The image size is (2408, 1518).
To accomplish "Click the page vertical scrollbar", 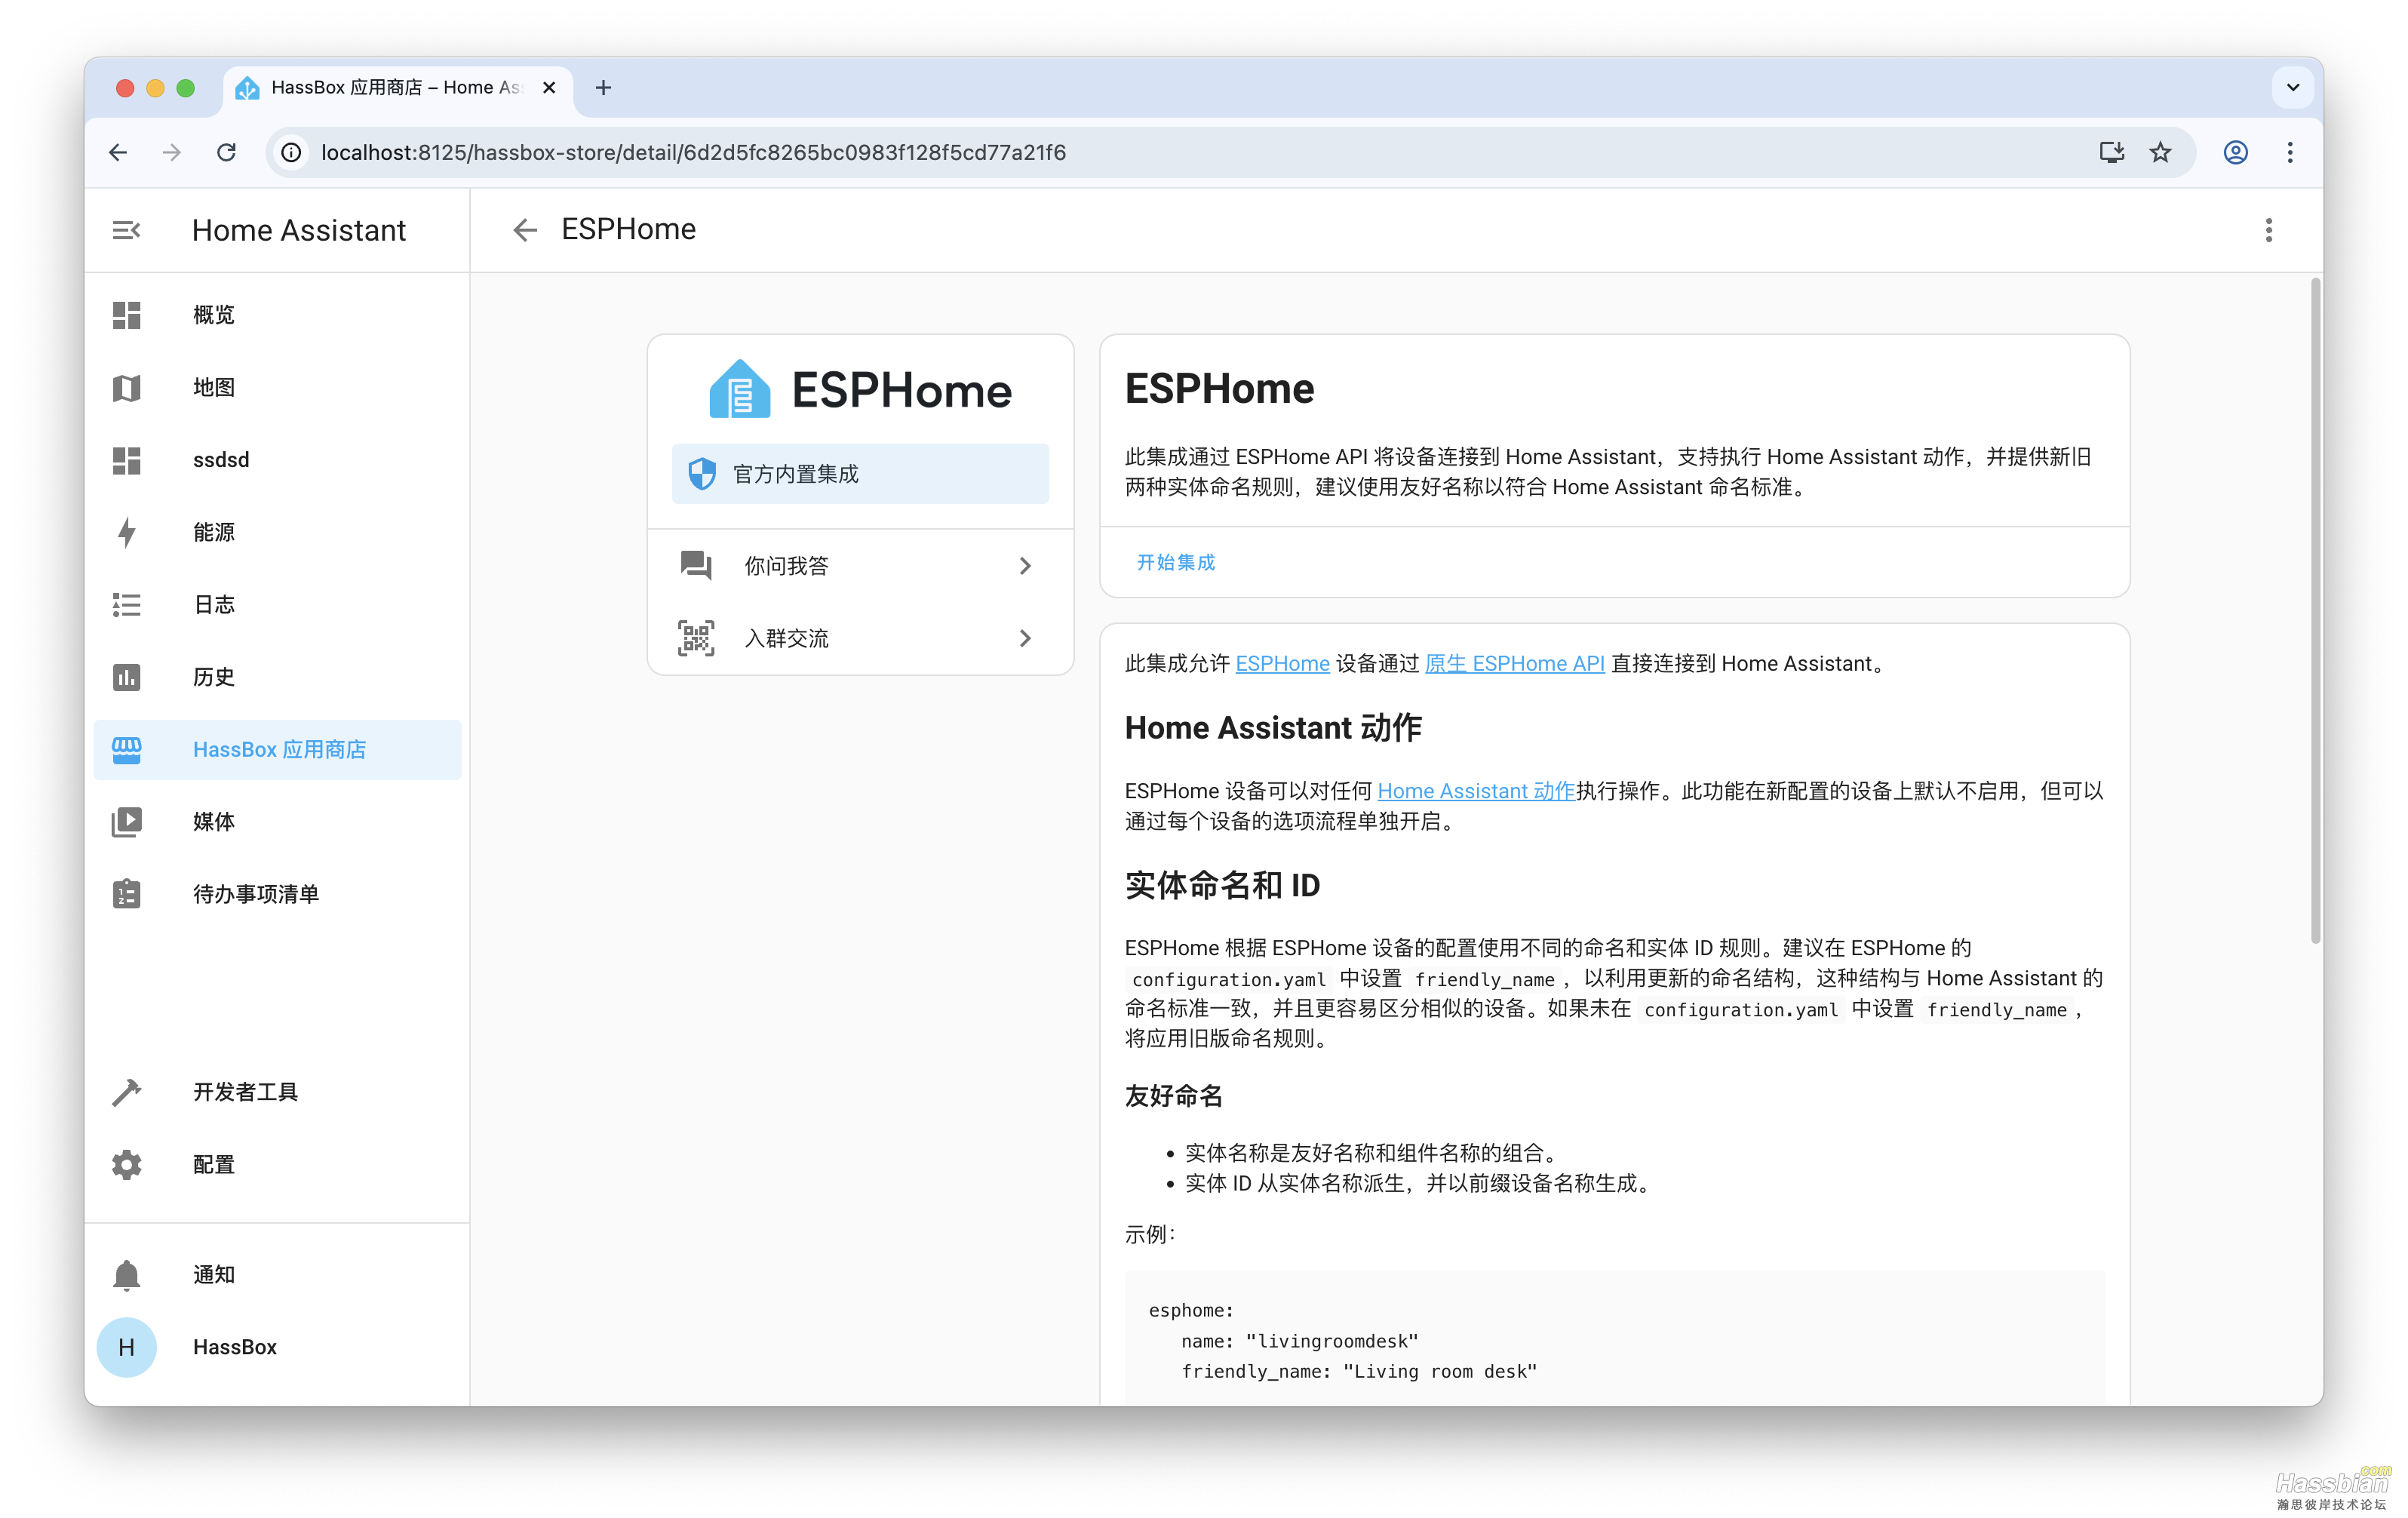I will coord(2315,610).
